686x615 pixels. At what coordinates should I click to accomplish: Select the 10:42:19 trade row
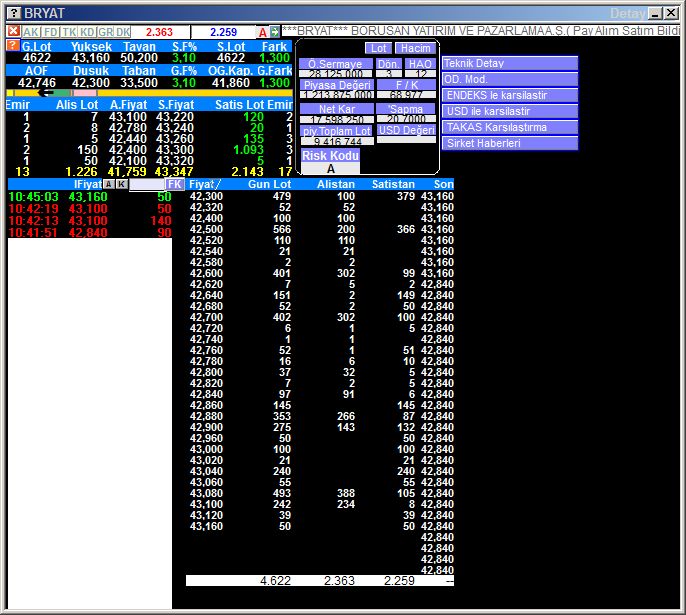click(x=90, y=208)
